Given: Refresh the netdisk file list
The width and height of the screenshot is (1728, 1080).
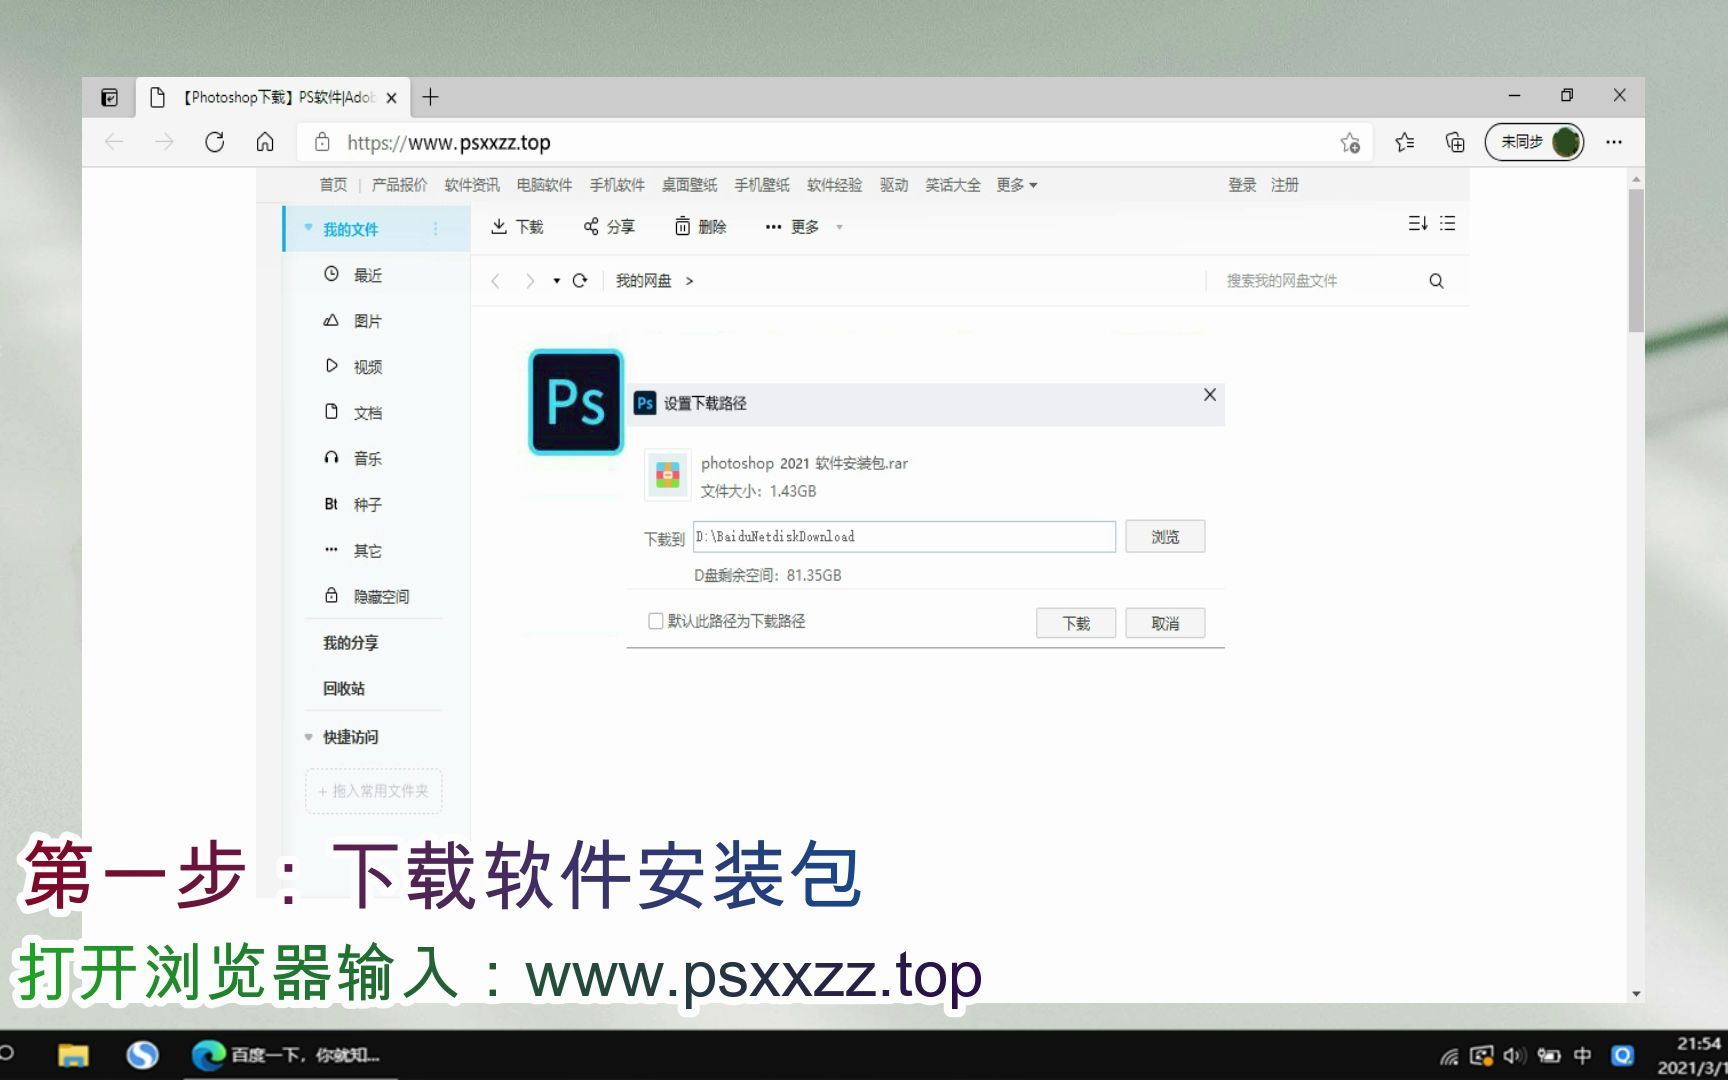Looking at the screenshot, I should (x=580, y=281).
